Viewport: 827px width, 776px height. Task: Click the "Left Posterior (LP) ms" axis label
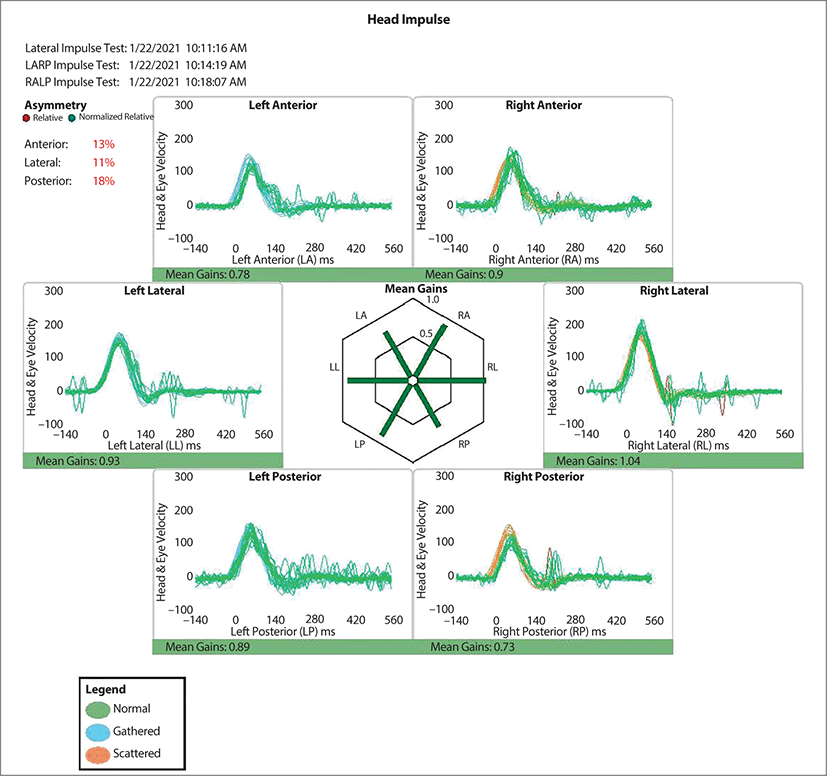pyautogui.click(x=283, y=631)
